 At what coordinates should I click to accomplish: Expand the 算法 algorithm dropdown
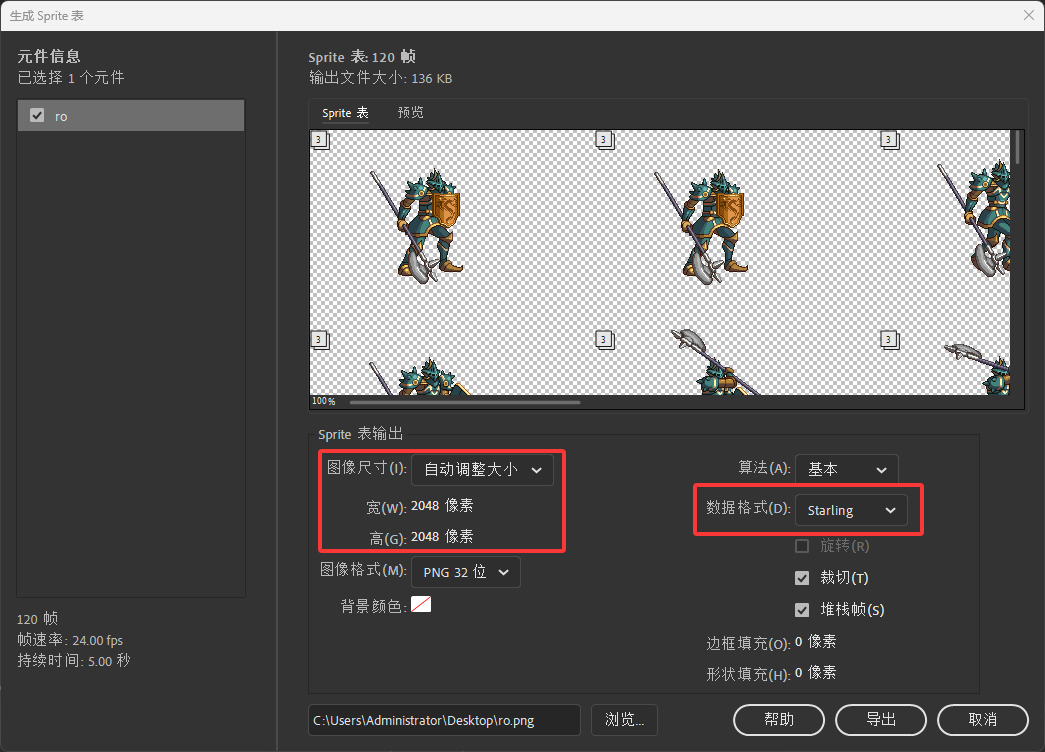click(846, 469)
